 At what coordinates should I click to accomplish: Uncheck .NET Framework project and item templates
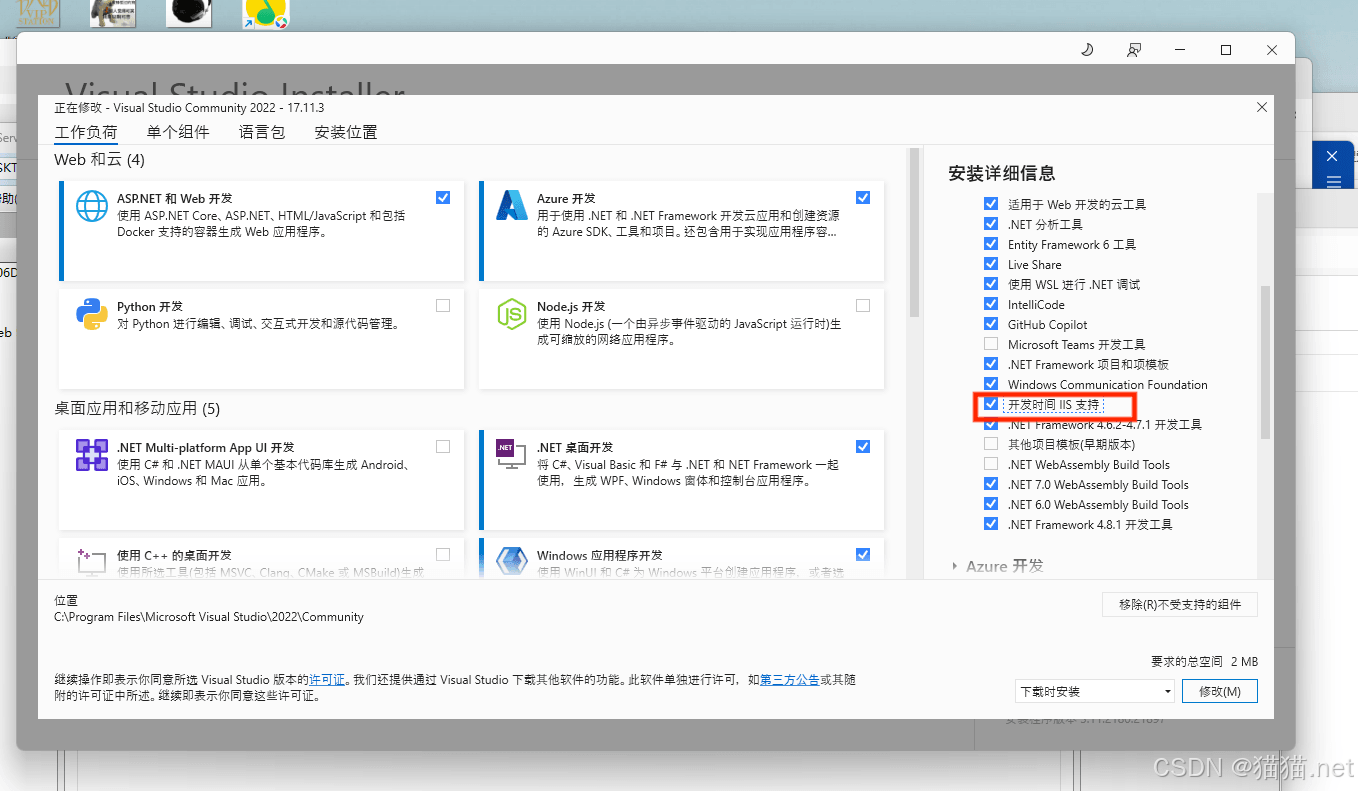[x=991, y=364]
